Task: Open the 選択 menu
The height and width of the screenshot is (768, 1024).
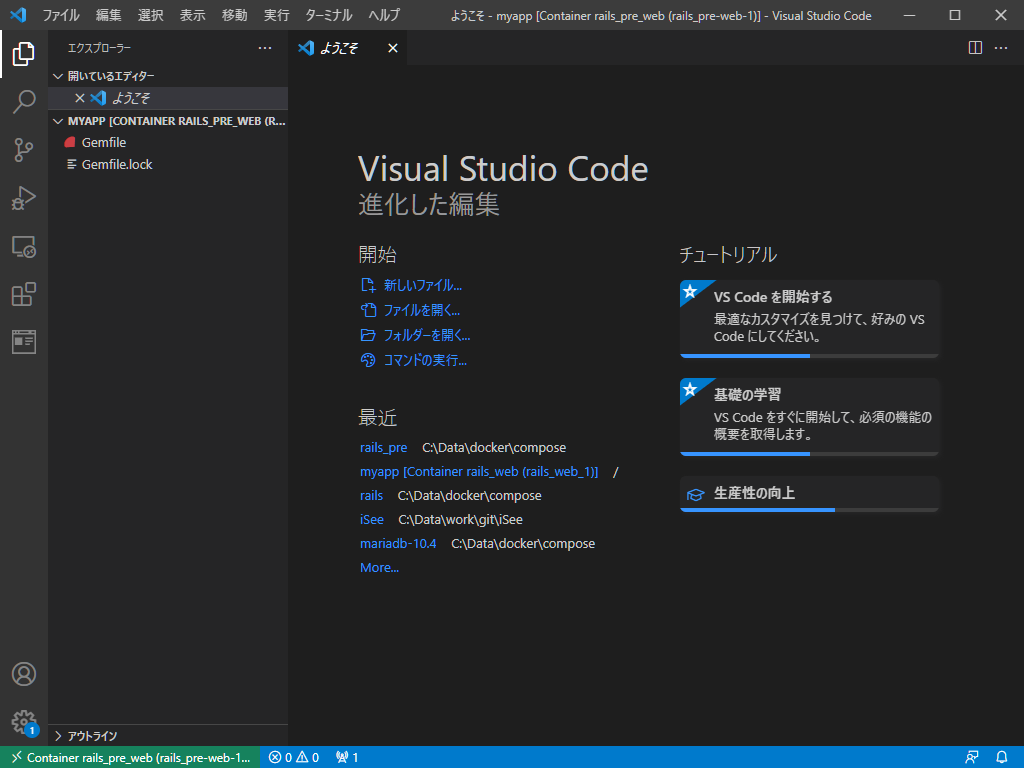Action: coord(150,15)
